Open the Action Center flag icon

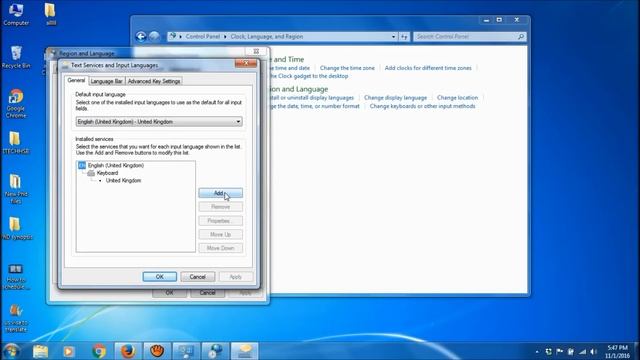pos(560,351)
